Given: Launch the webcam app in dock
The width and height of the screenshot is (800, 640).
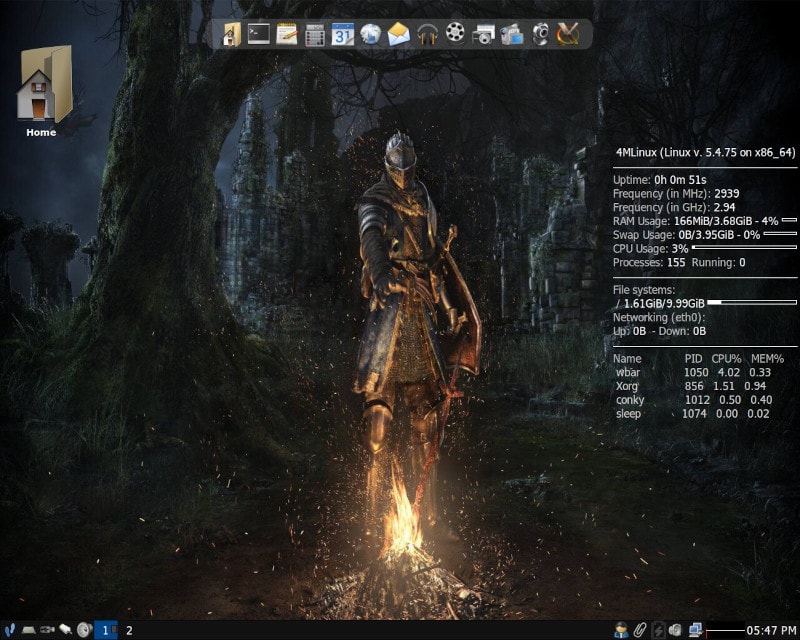Looking at the screenshot, I should click(x=541, y=34).
